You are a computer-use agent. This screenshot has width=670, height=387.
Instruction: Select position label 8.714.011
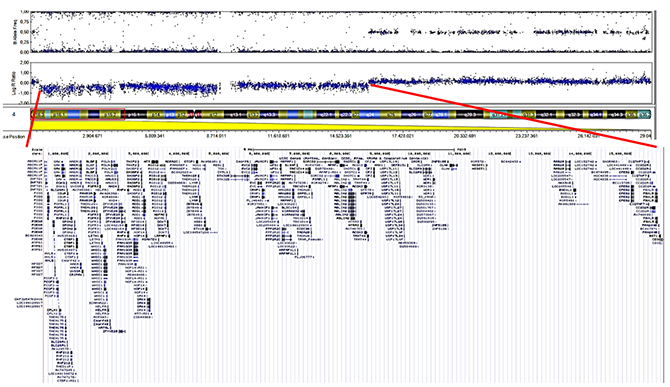216,136
